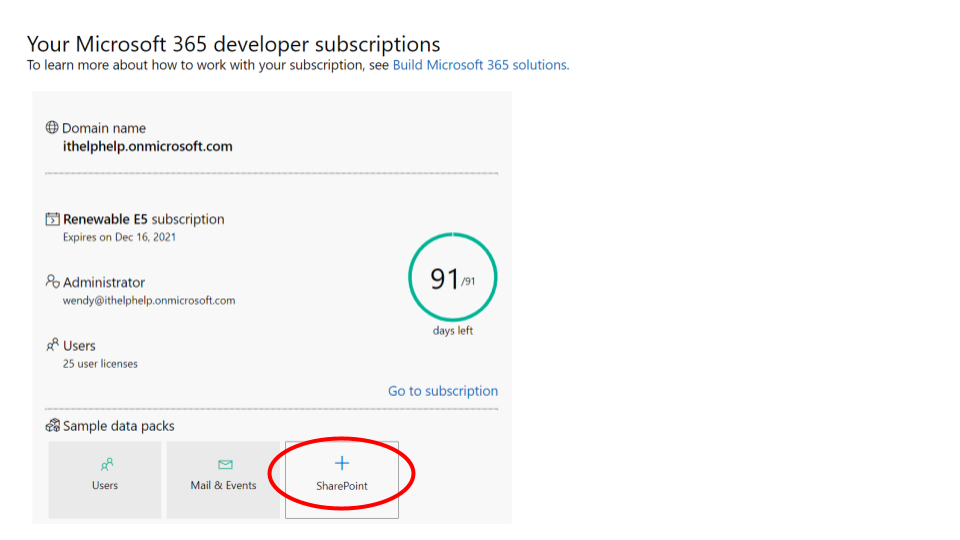Click the 25 user licenses text
The height and width of the screenshot is (540, 960).
(100, 364)
